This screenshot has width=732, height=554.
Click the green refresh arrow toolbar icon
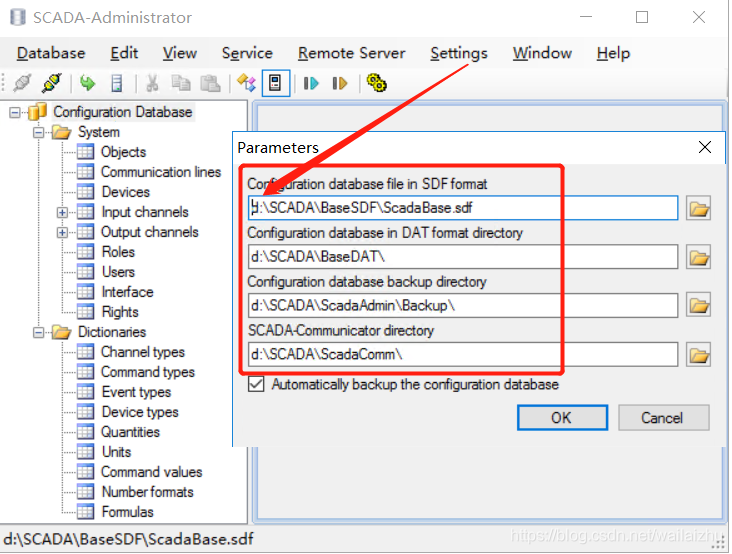[87, 84]
